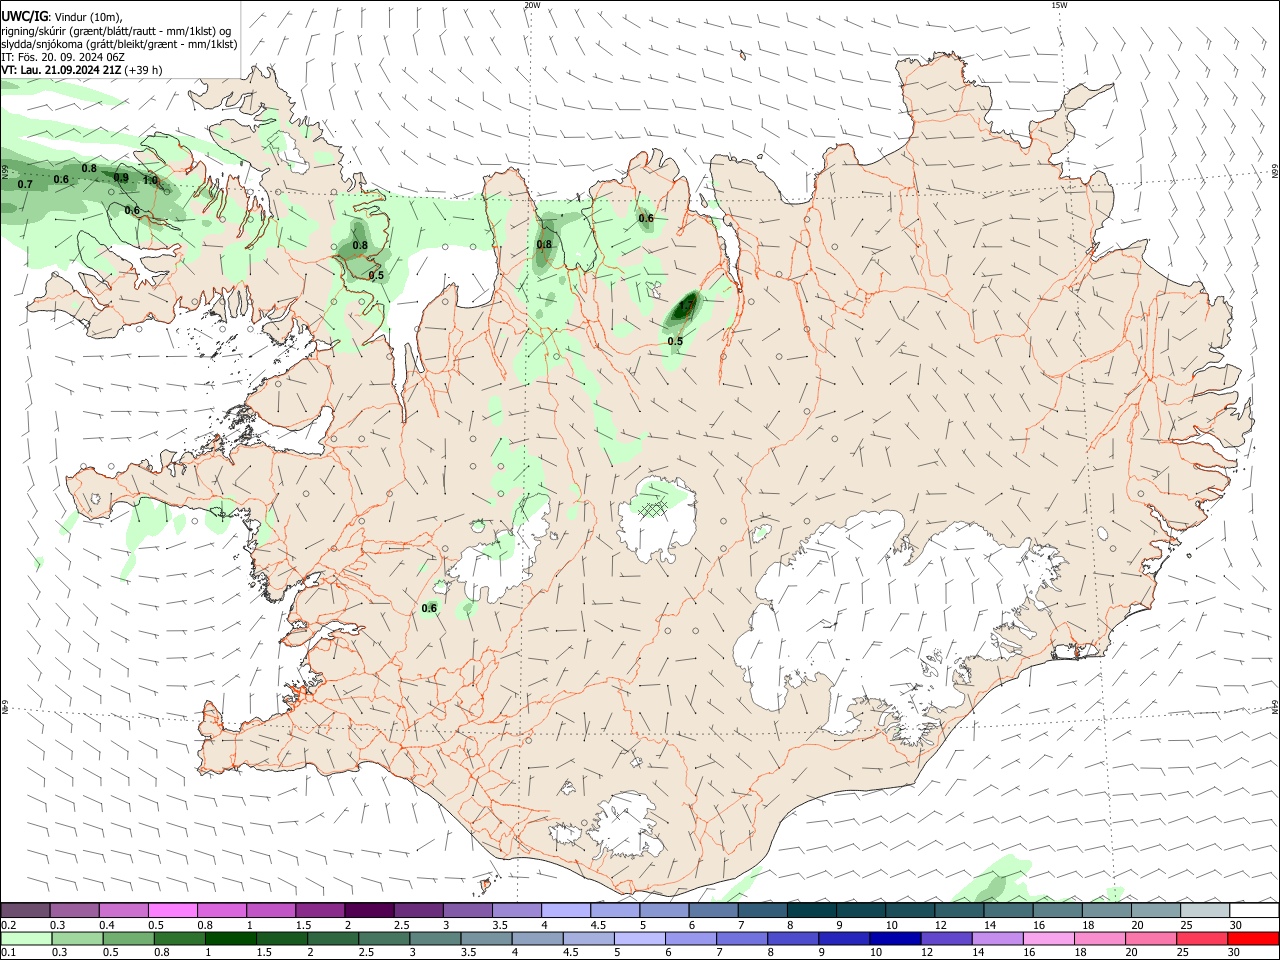
Task: Select the 4 light lavender swatch in upper legend row
Action: pyautogui.click(x=566, y=910)
